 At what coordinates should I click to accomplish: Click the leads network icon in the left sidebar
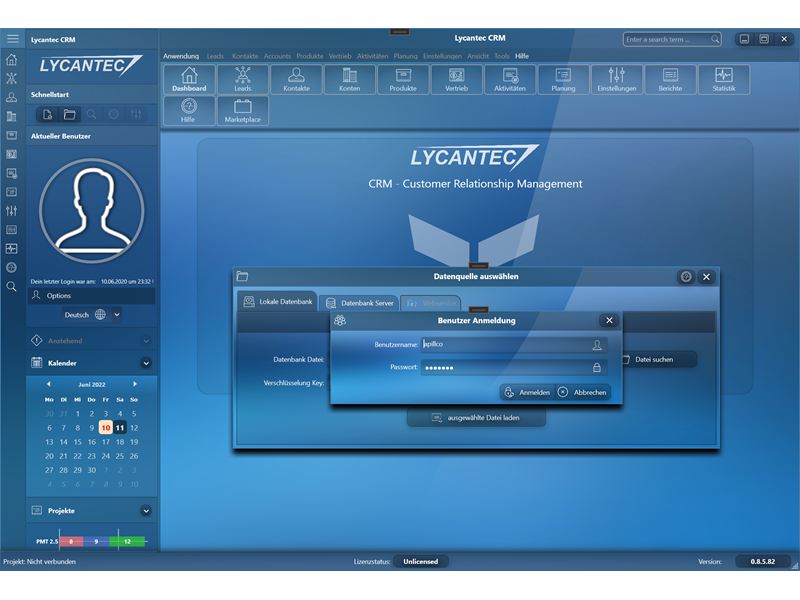tap(11, 79)
